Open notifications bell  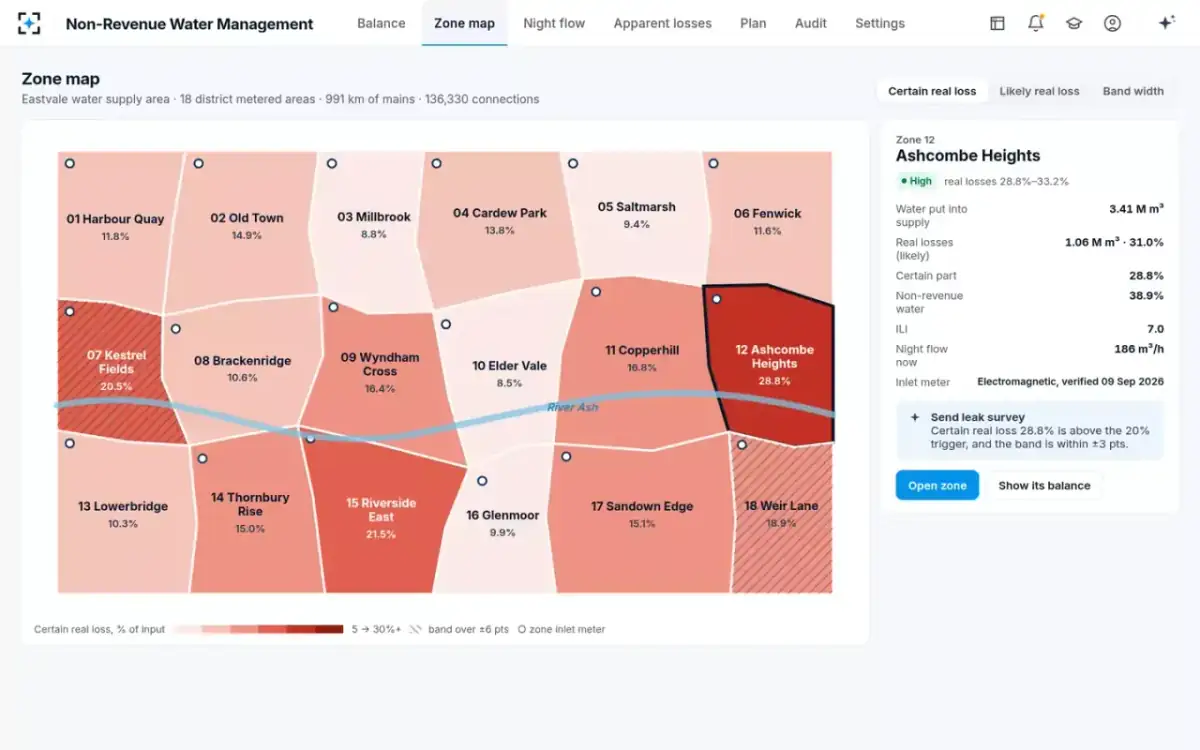tap(1036, 23)
